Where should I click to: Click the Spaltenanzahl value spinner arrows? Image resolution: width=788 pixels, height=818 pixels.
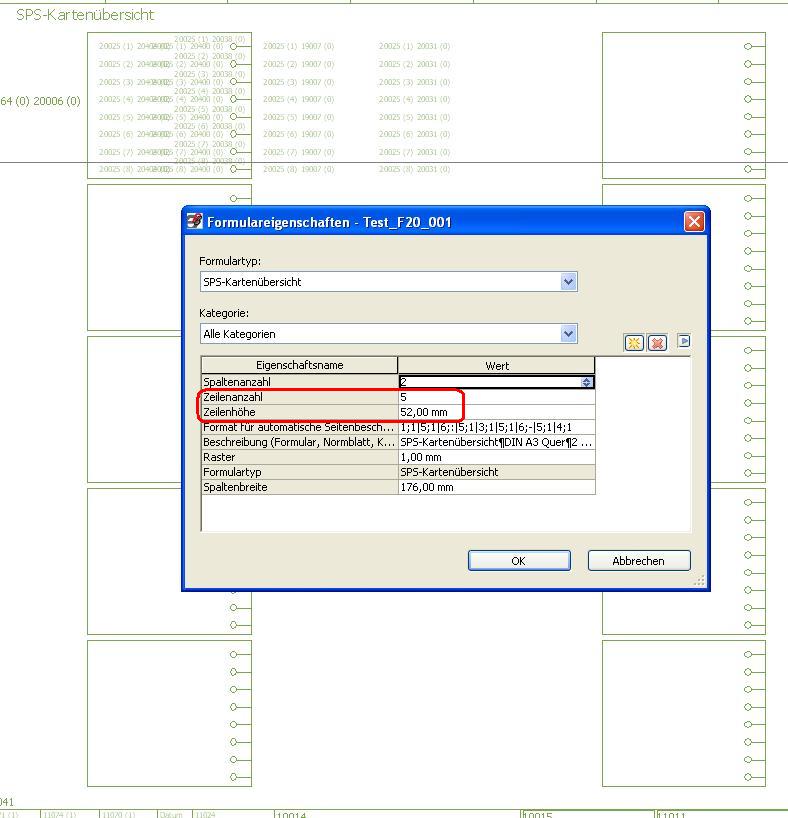click(x=587, y=382)
